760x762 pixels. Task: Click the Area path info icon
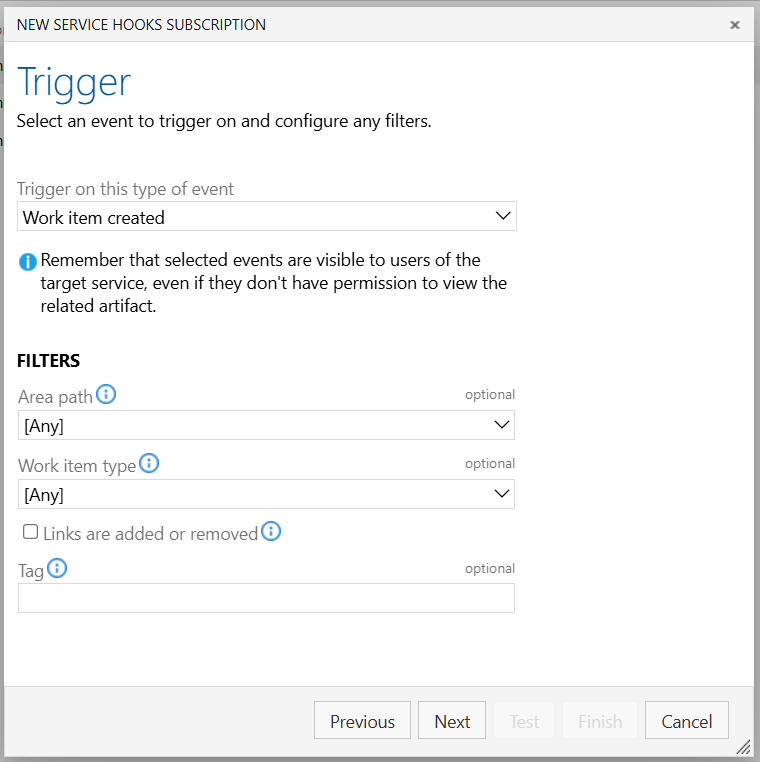[x=106, y=394]
